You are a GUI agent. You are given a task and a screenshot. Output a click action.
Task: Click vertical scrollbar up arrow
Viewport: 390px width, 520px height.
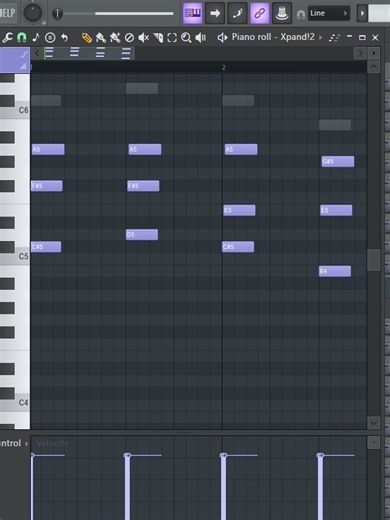pyautogui.click(x=374, y=67)
